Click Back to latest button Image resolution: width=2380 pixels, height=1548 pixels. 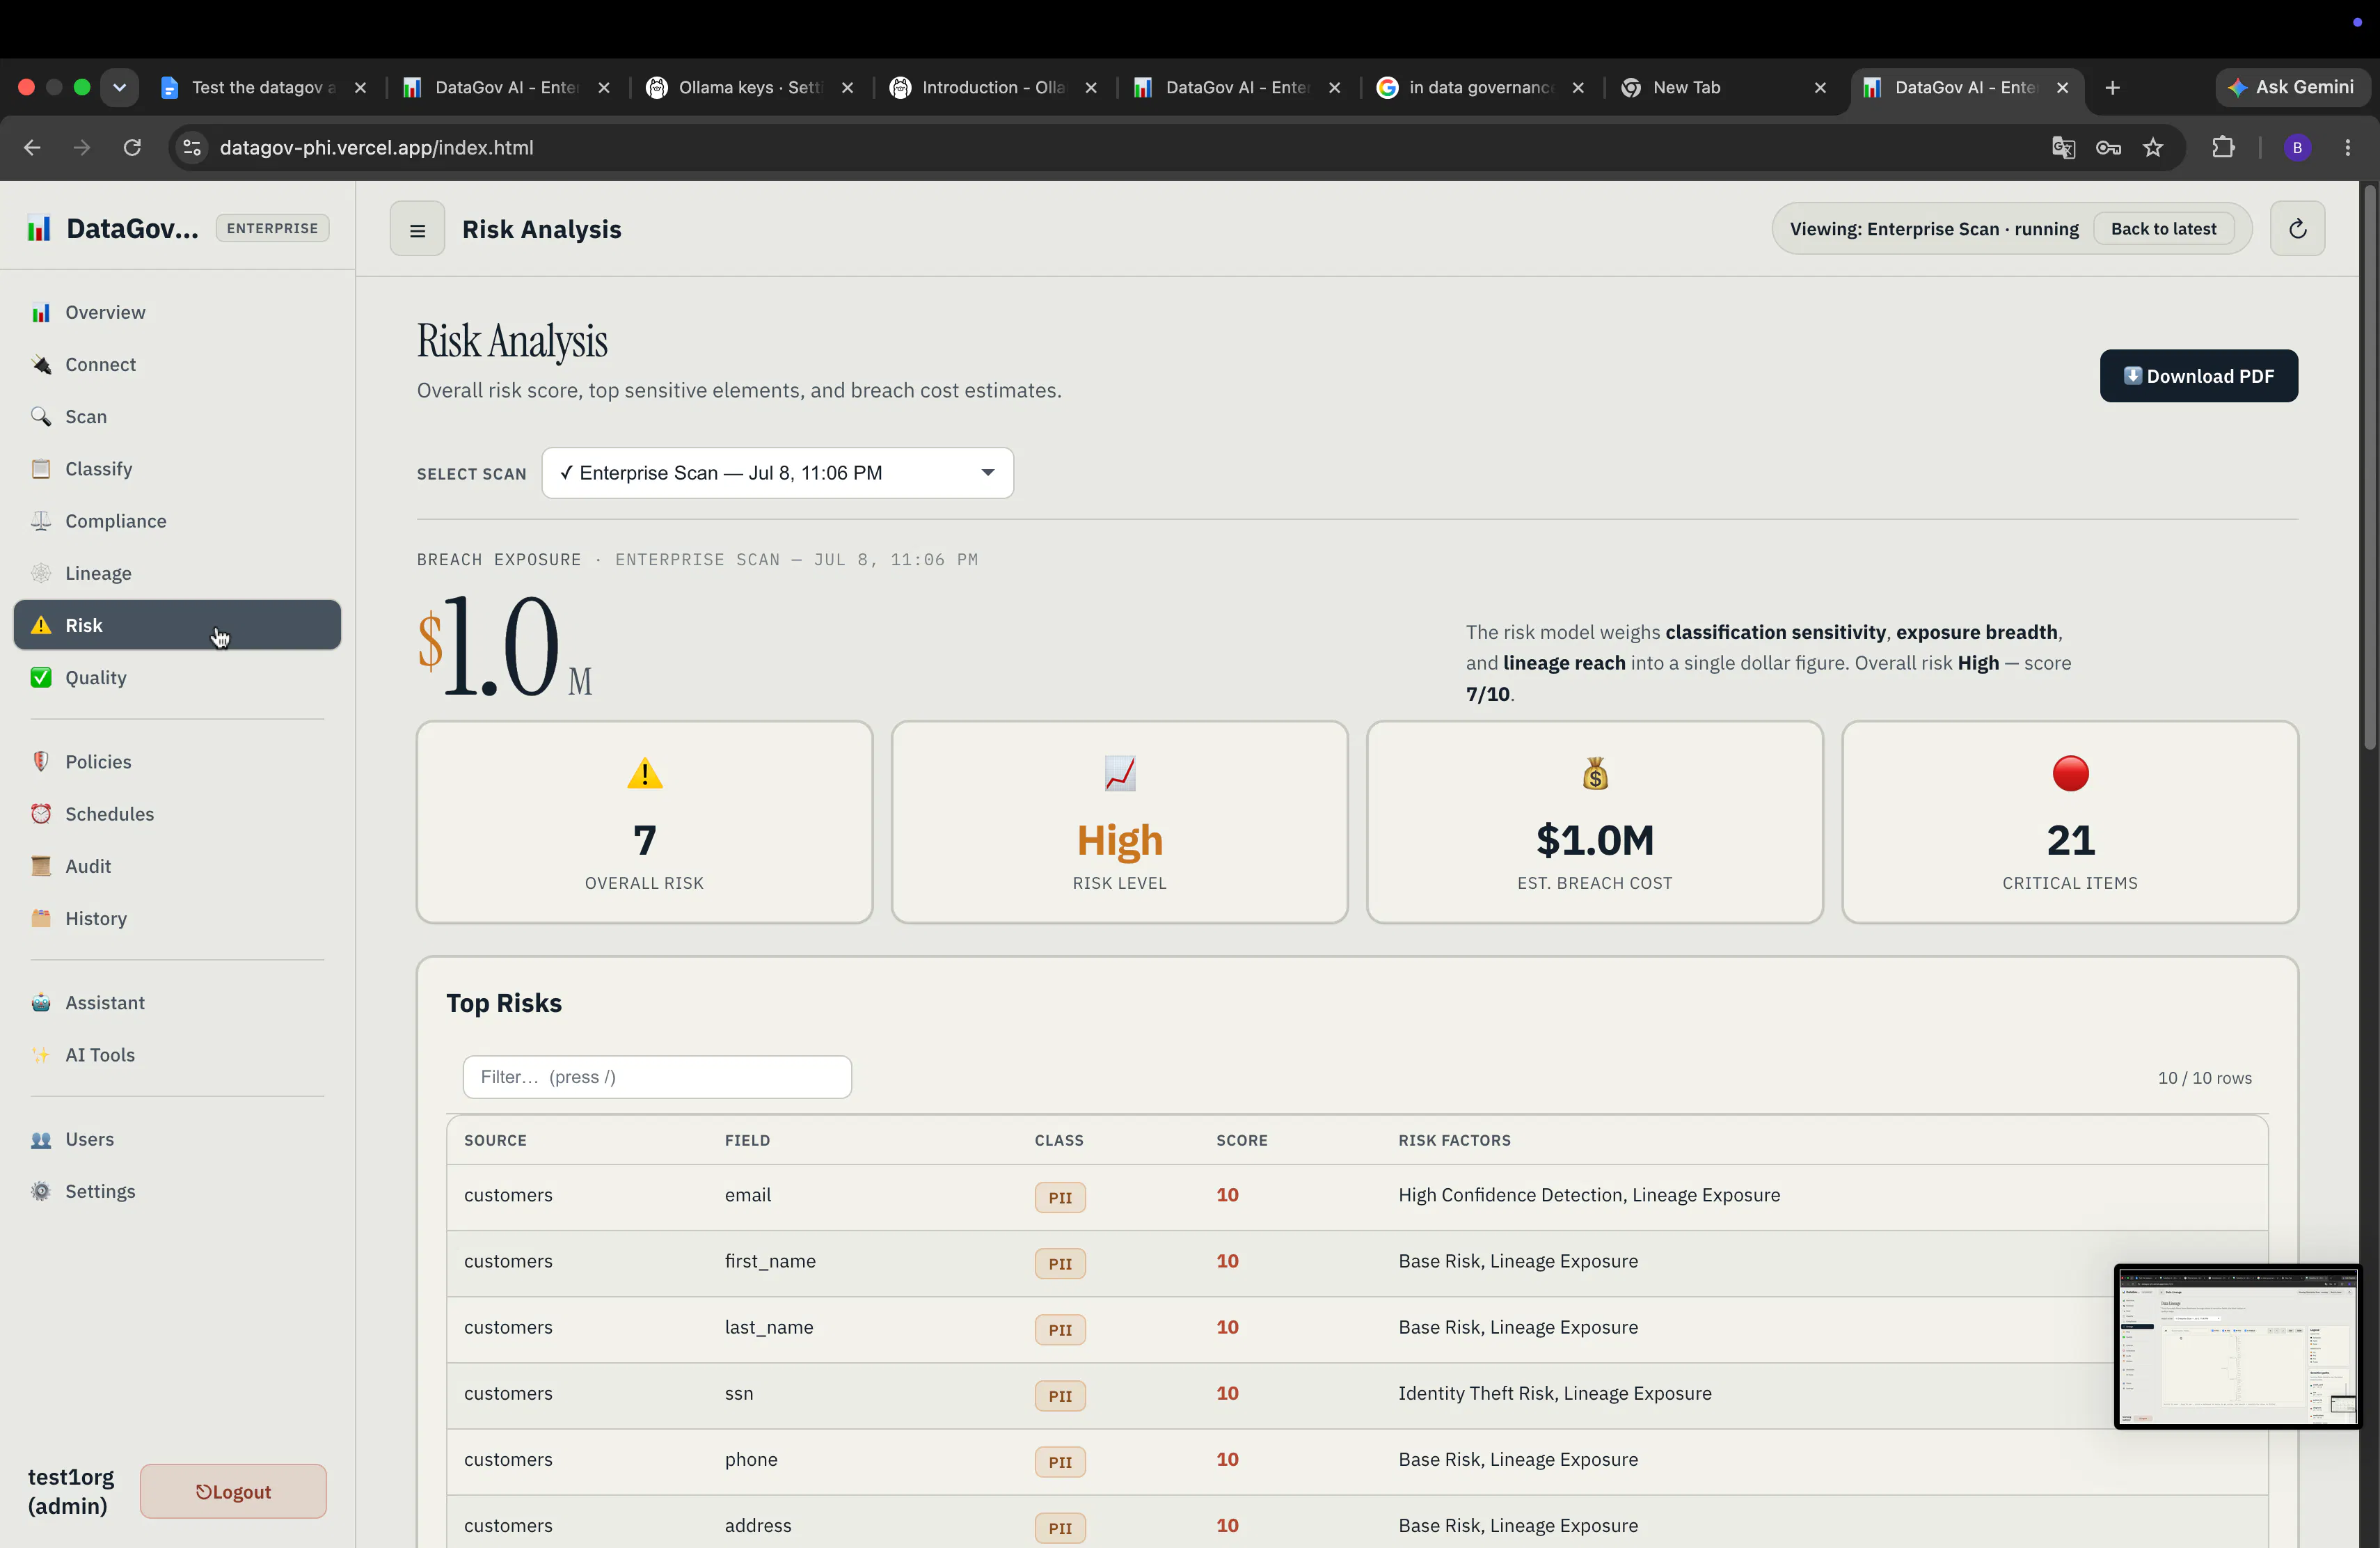(x=2163, y=229)
